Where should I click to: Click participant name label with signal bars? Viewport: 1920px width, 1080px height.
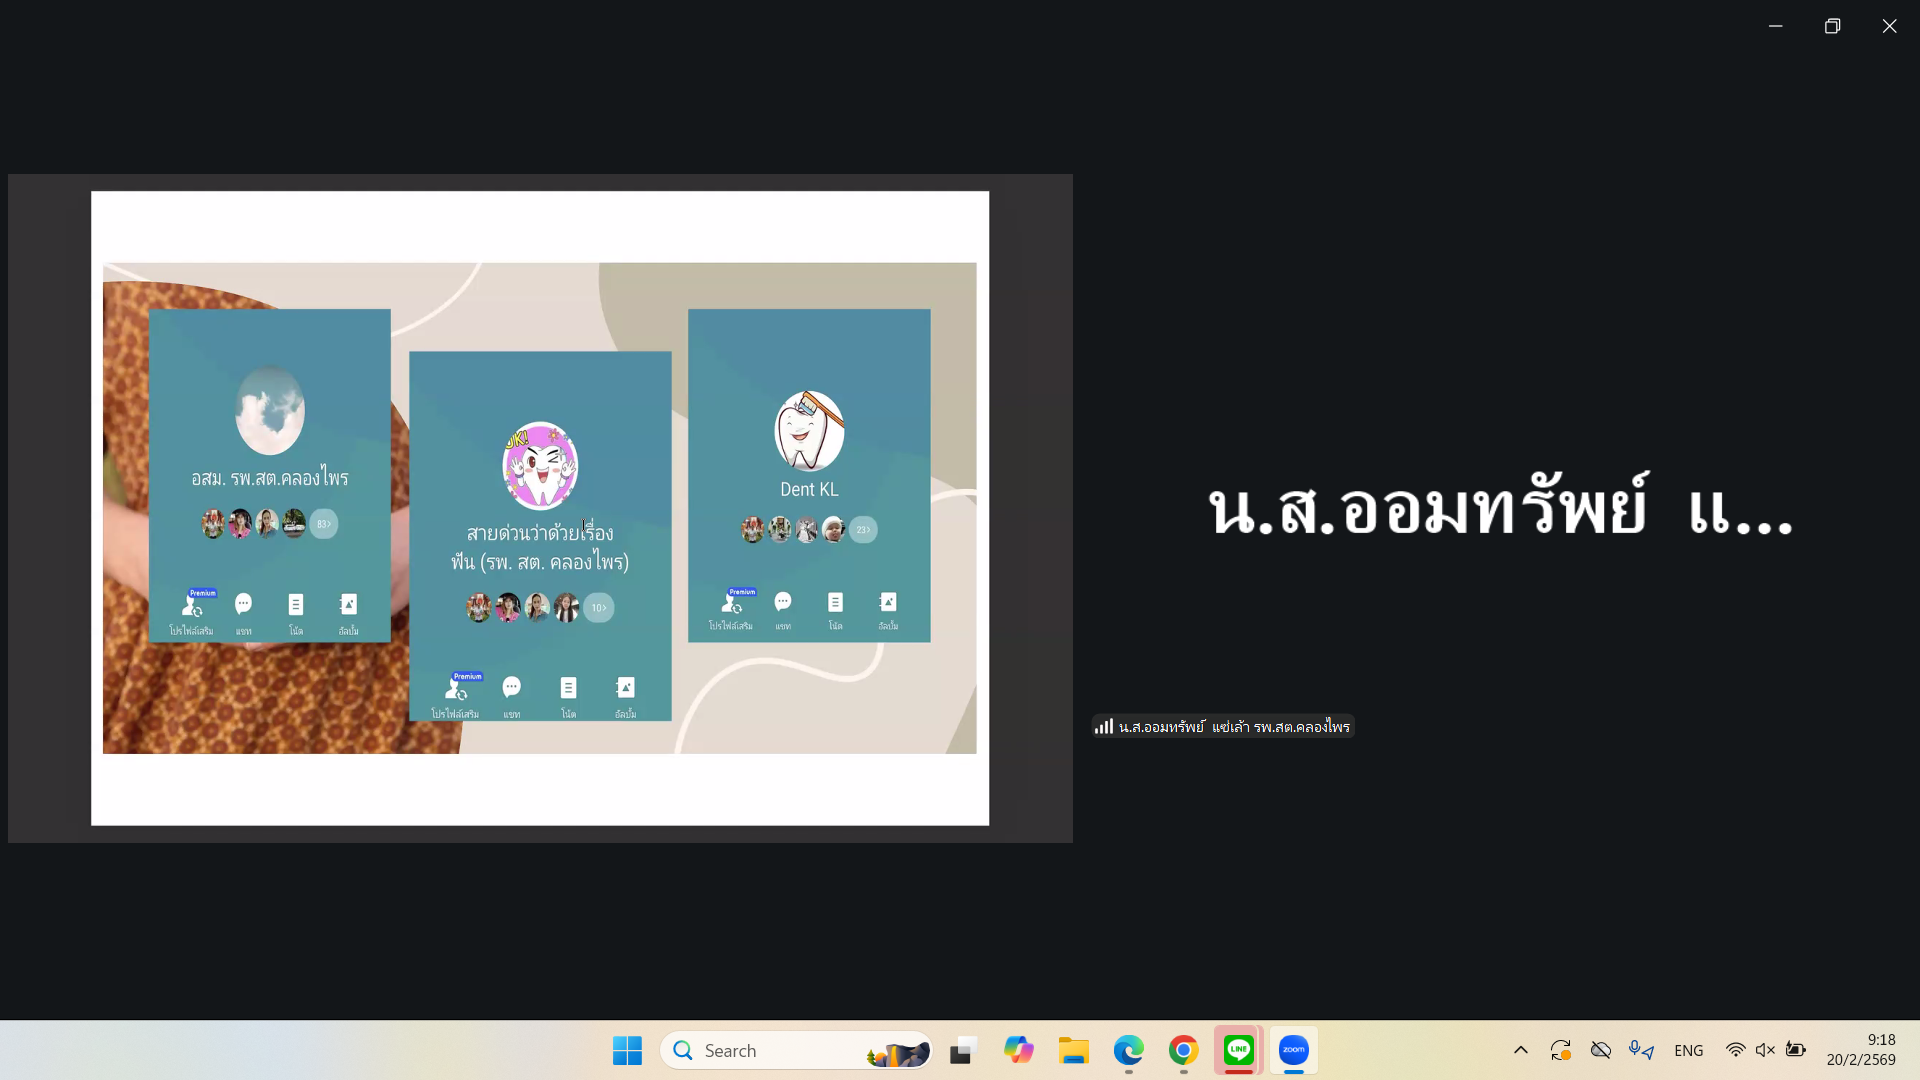1223,727
